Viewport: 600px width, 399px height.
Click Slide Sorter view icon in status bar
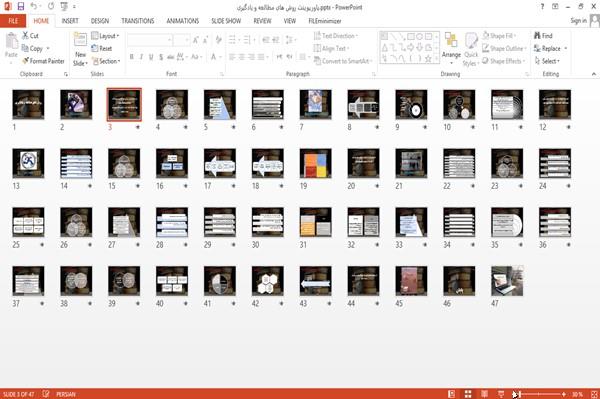point(468,394)
